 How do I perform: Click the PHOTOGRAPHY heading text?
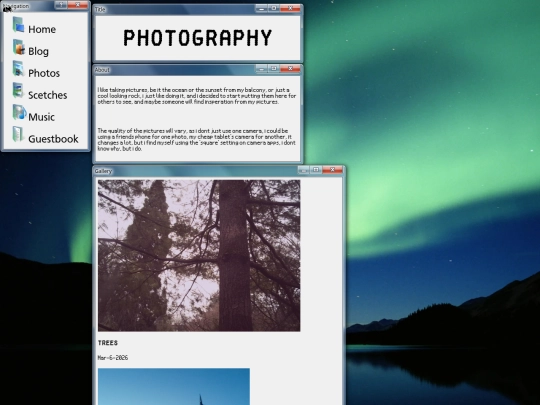198,38
